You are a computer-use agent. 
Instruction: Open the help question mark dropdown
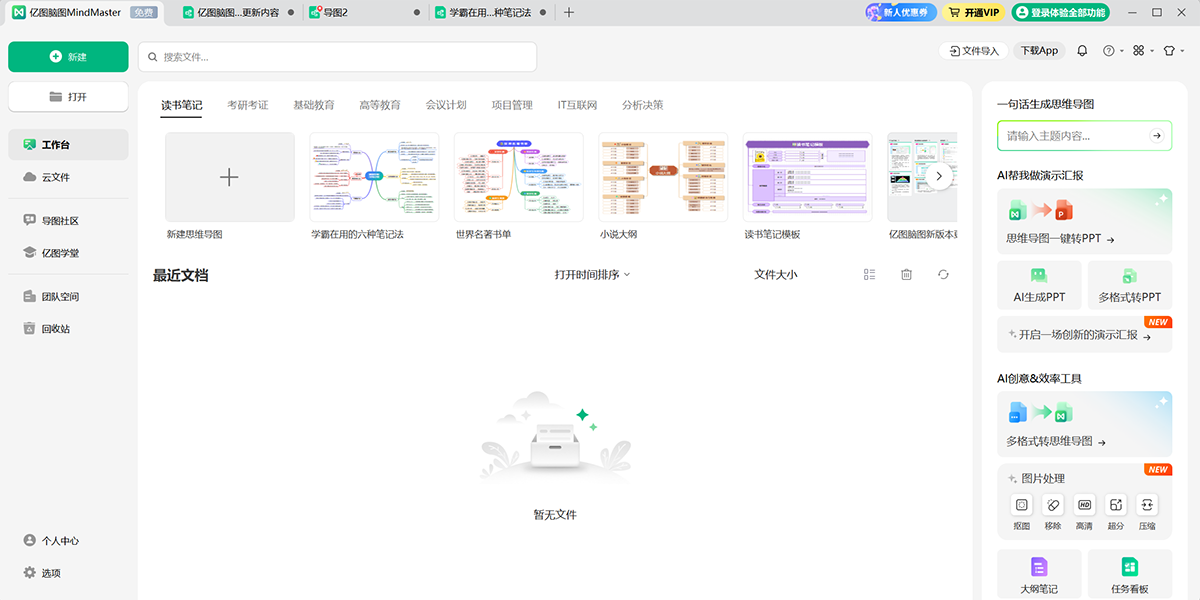pyautogui.click(x=1113, y=51)
